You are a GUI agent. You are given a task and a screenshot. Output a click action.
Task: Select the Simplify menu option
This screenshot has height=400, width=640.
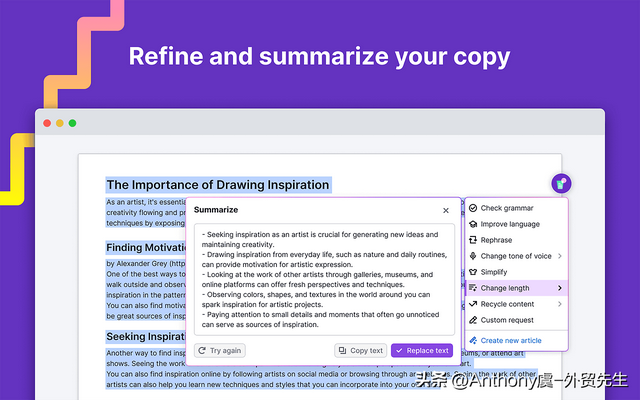click(516, 272)
